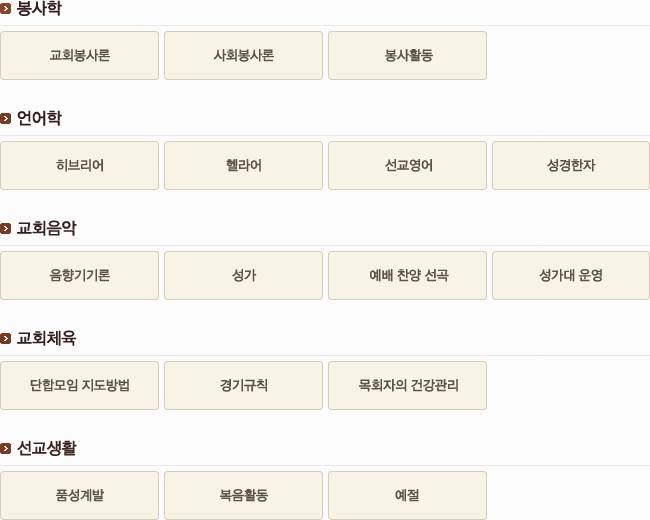Select the 사회봉사론 button
This screenshot has height=520, width=650.
[x=243, y=56]
